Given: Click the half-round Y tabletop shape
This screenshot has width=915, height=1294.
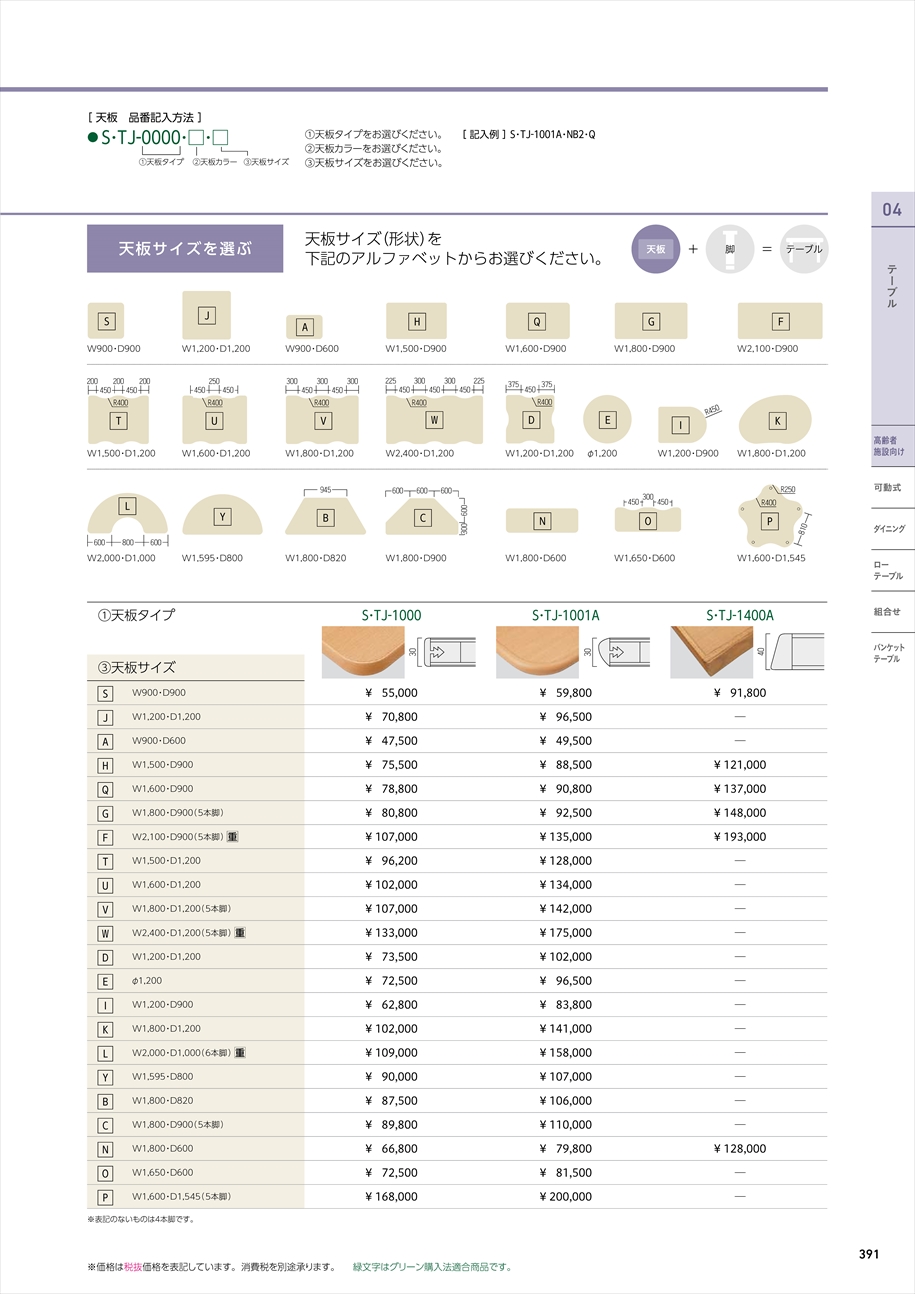Looking at the screenshot, I should (x=222, y=517).
